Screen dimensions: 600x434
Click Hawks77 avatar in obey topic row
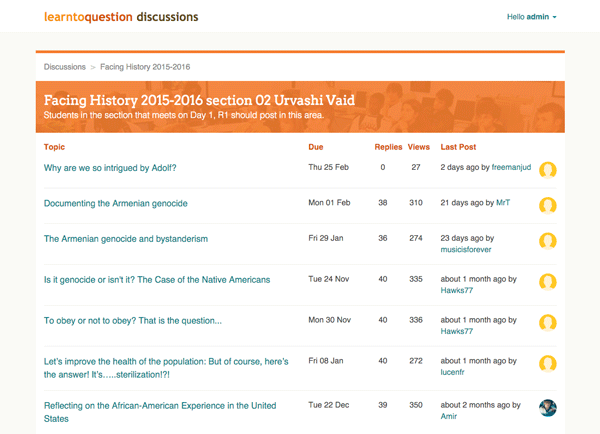click(x=548, y=323)
